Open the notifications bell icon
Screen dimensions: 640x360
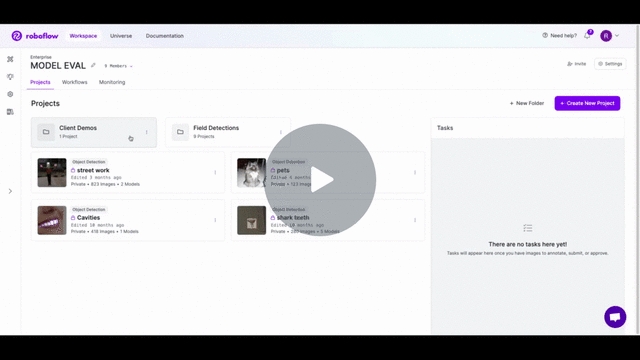pos(587,36)
